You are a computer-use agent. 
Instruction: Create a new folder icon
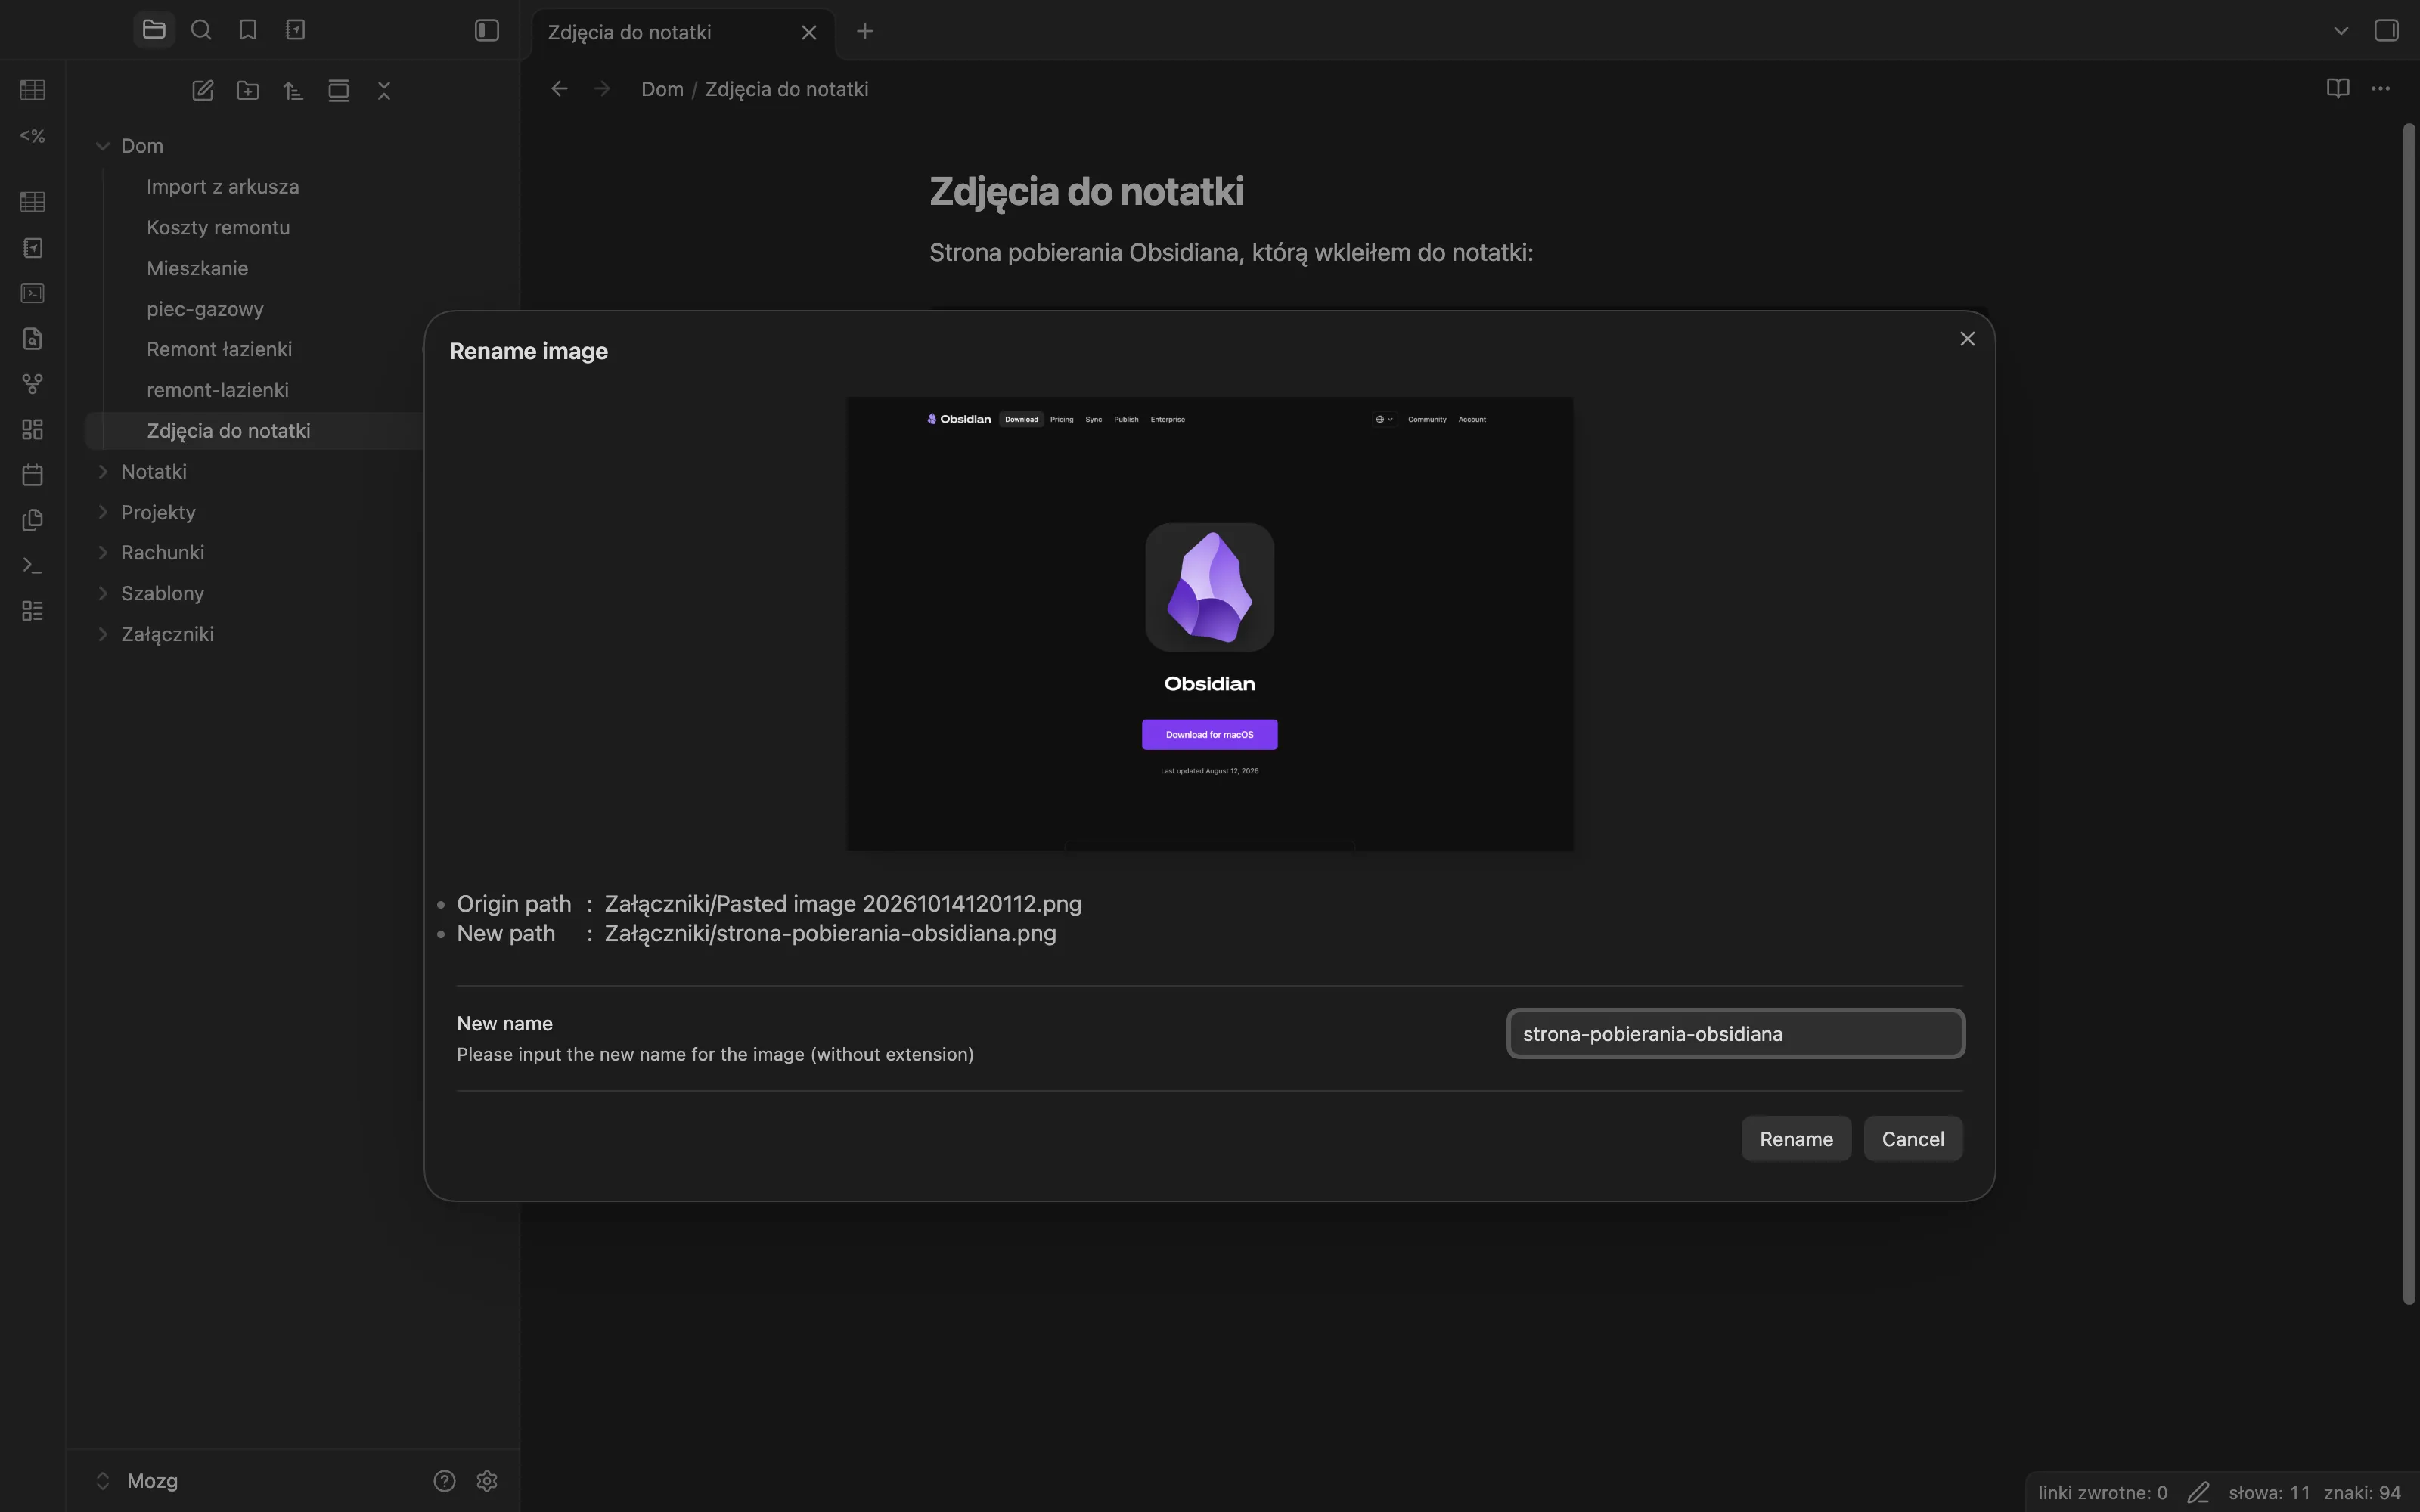pyautogui.click(x=248, y=91)
